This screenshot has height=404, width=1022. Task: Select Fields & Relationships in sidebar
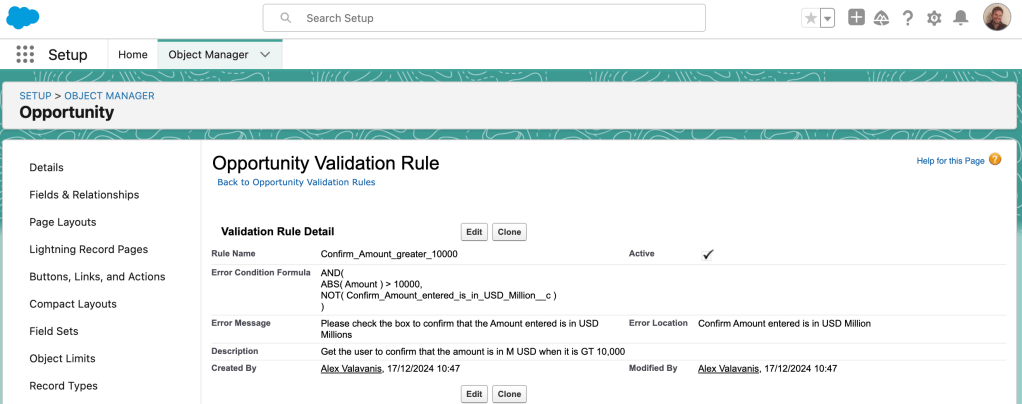(84, 195)
